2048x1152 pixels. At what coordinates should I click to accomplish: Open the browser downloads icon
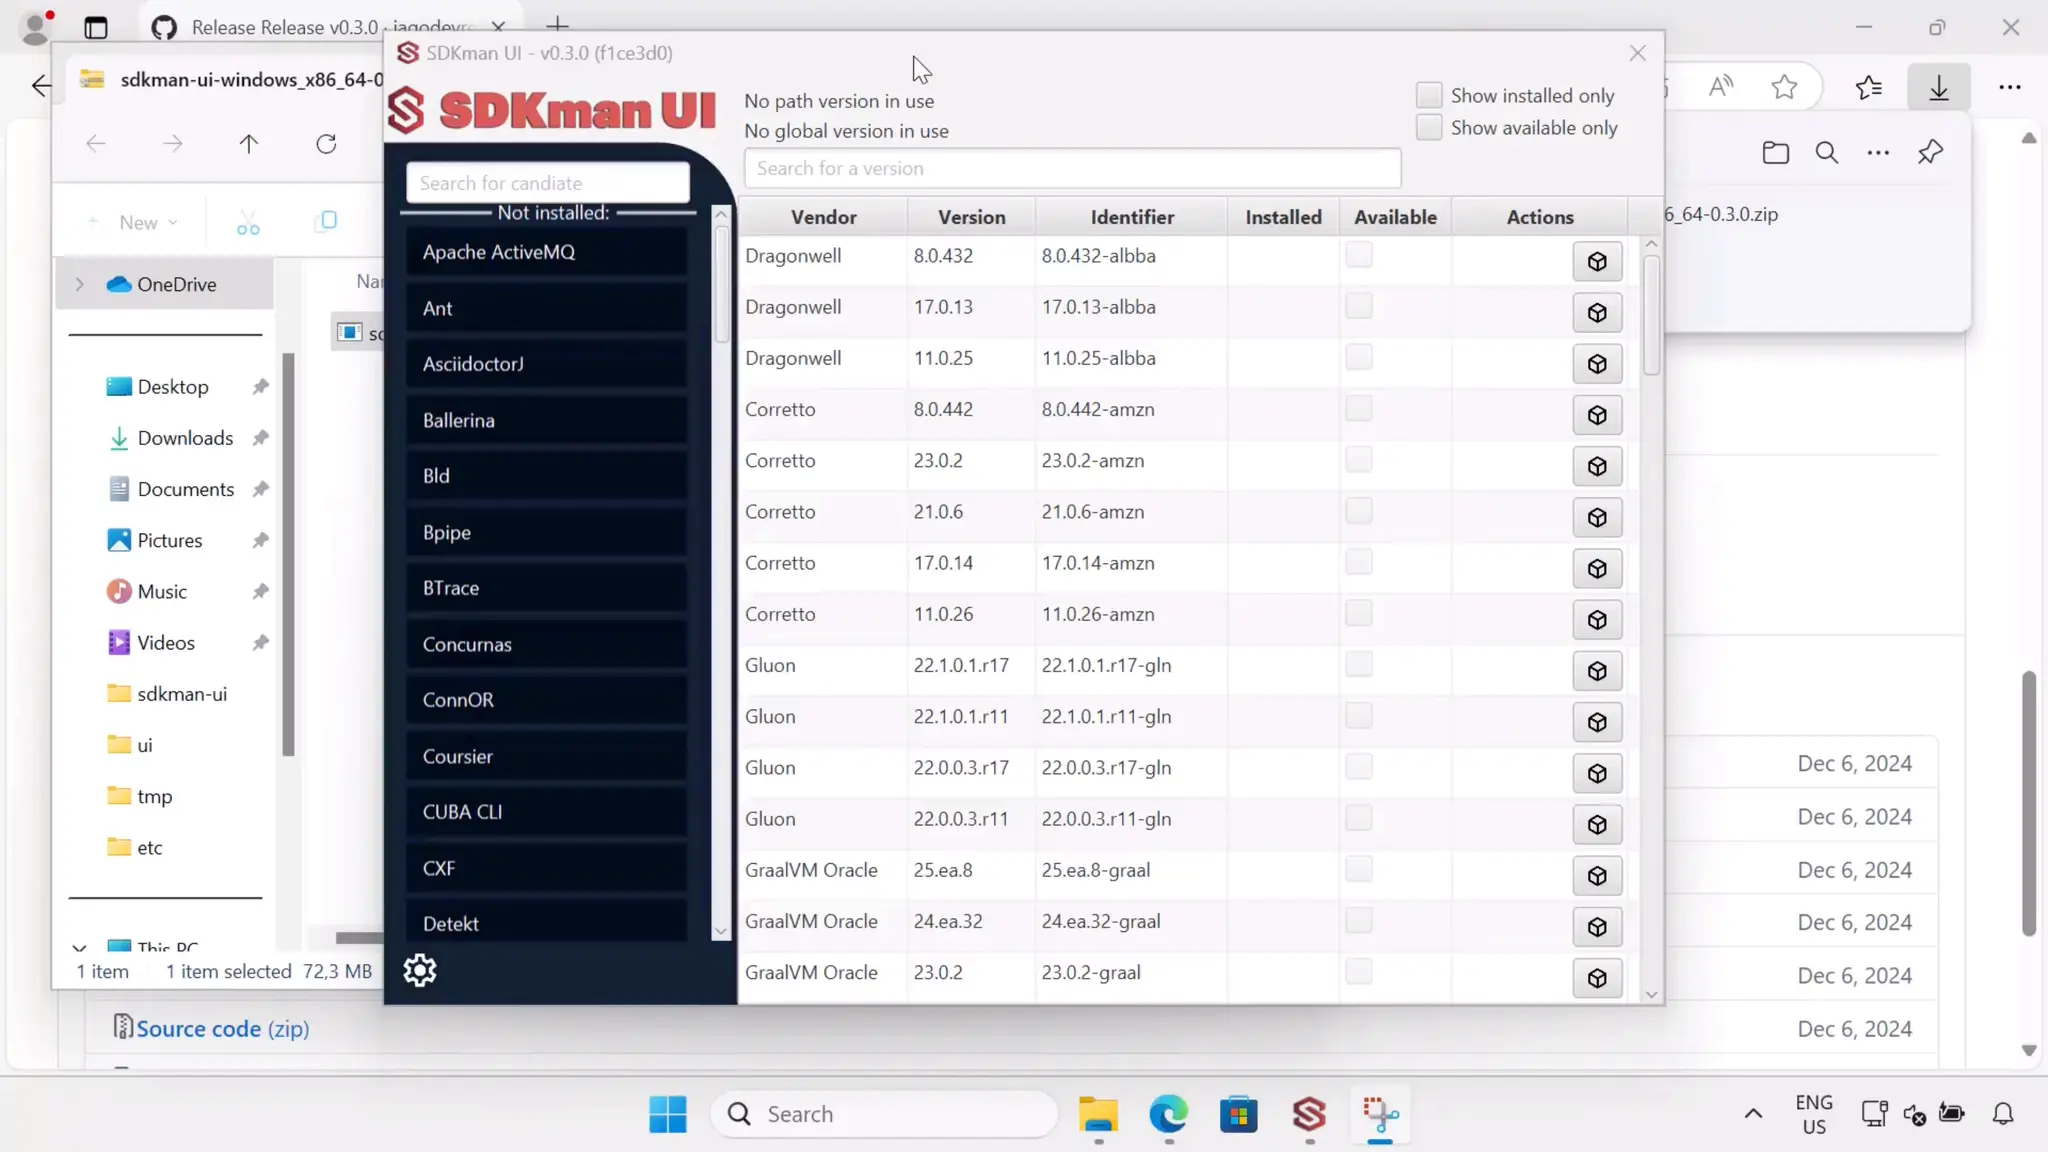(1938, 88)
